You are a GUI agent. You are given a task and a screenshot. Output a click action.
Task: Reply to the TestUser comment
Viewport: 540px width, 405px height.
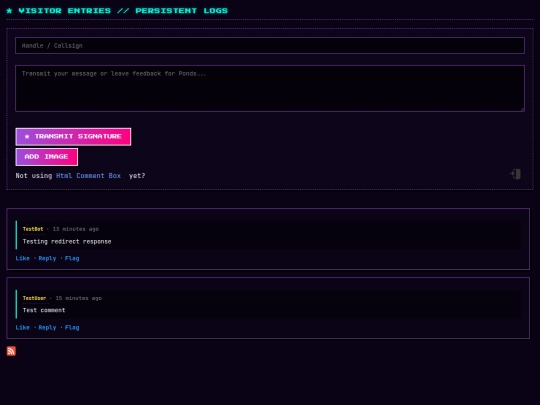tap(47, 328)
